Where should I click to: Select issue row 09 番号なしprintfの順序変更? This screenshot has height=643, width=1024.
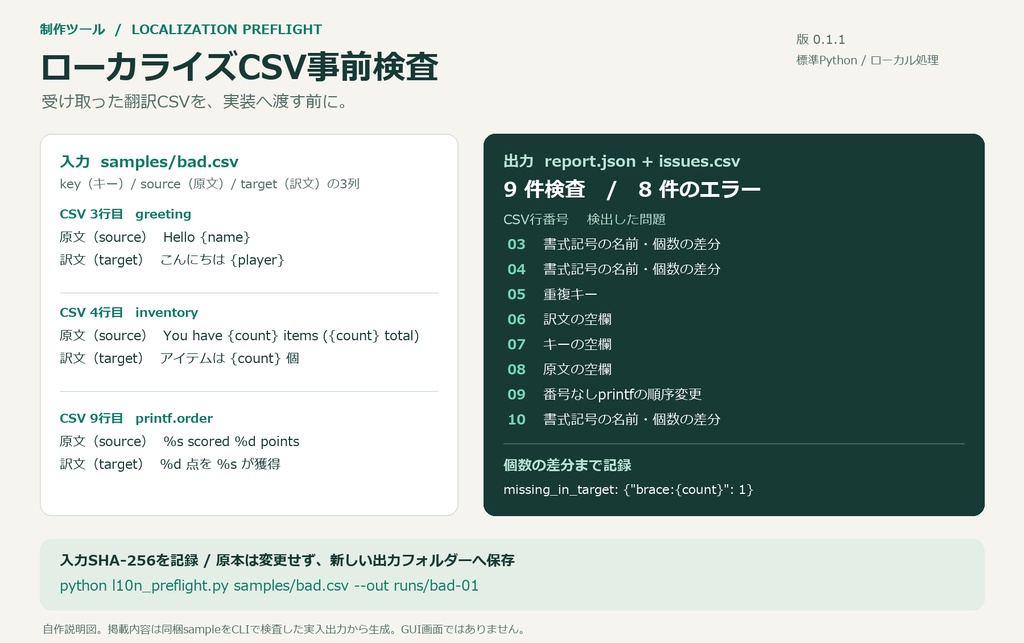605,394
